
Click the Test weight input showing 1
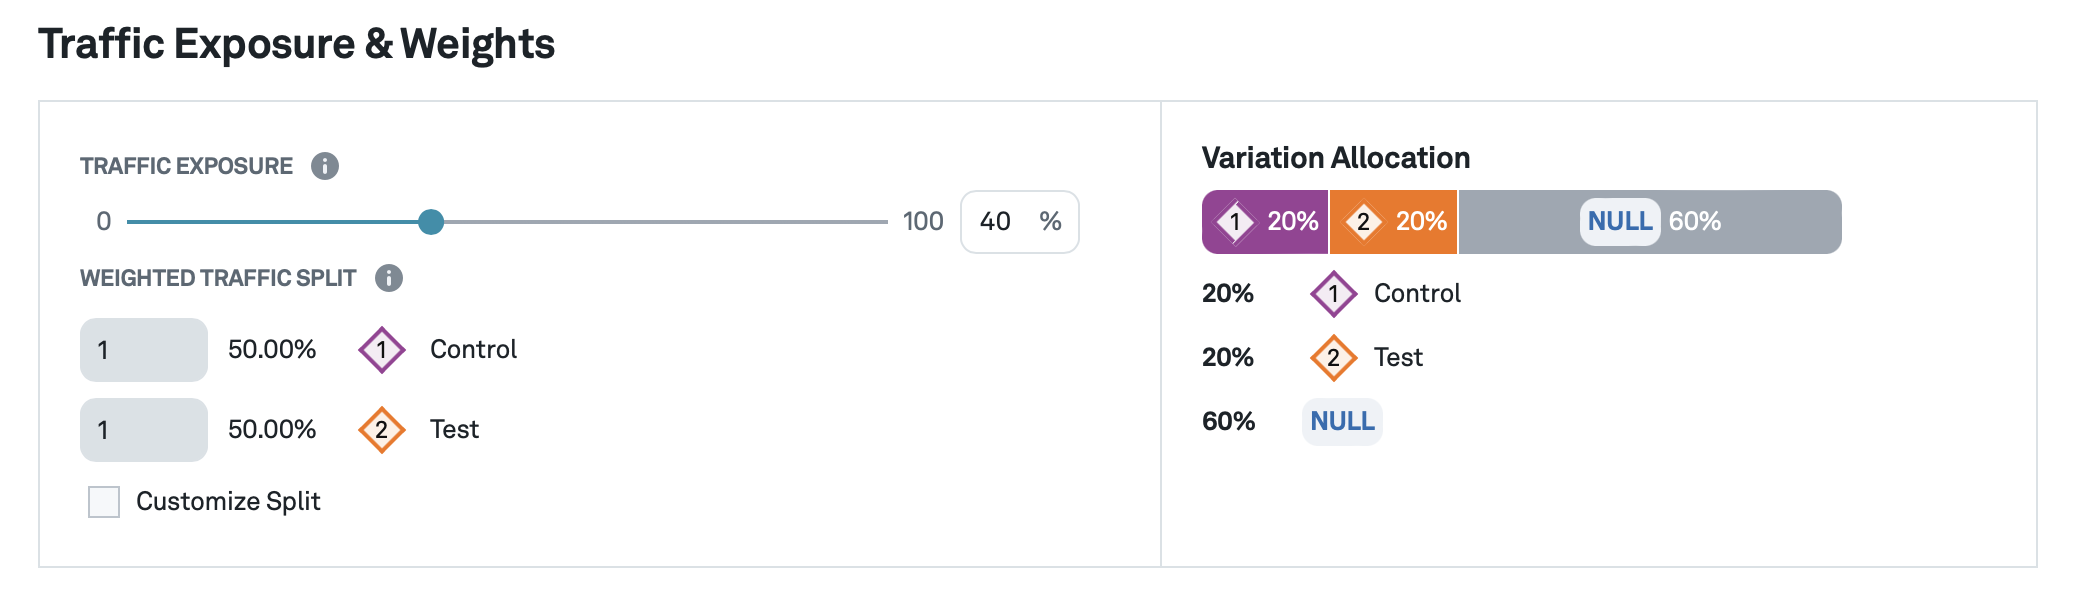pos(142,429)
